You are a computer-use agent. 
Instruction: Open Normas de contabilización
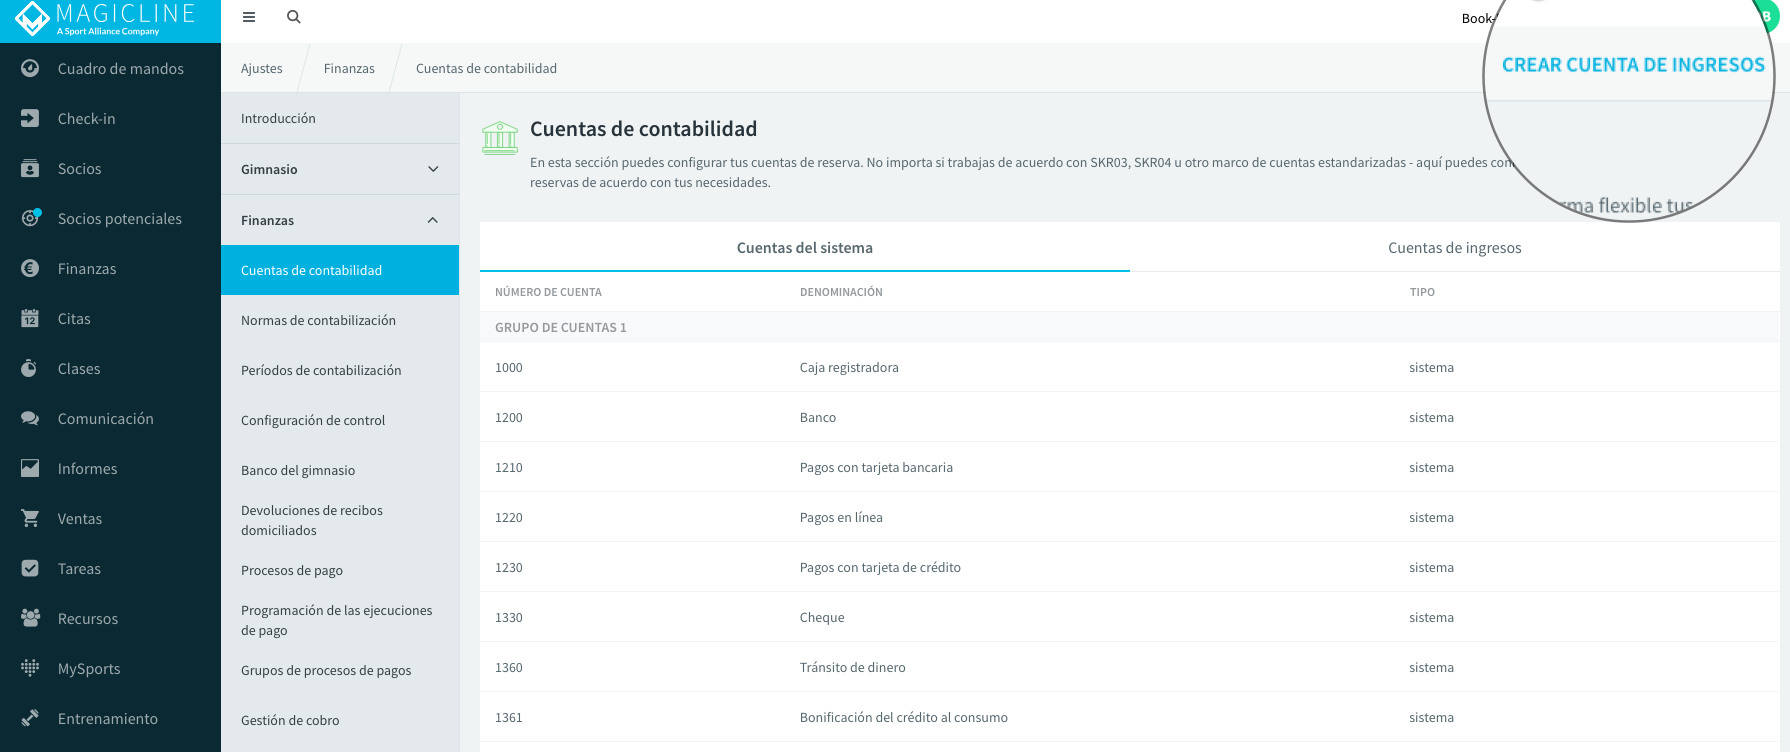340,320
